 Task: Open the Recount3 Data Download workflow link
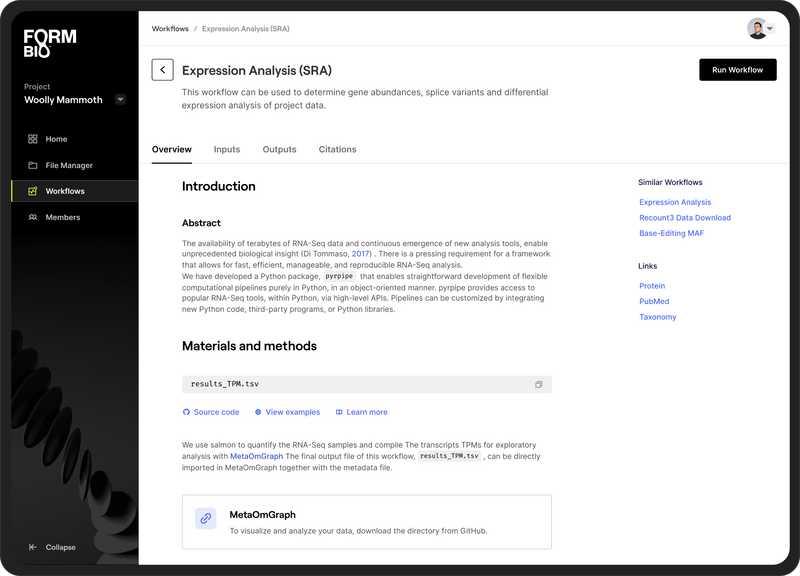[684, 217]
